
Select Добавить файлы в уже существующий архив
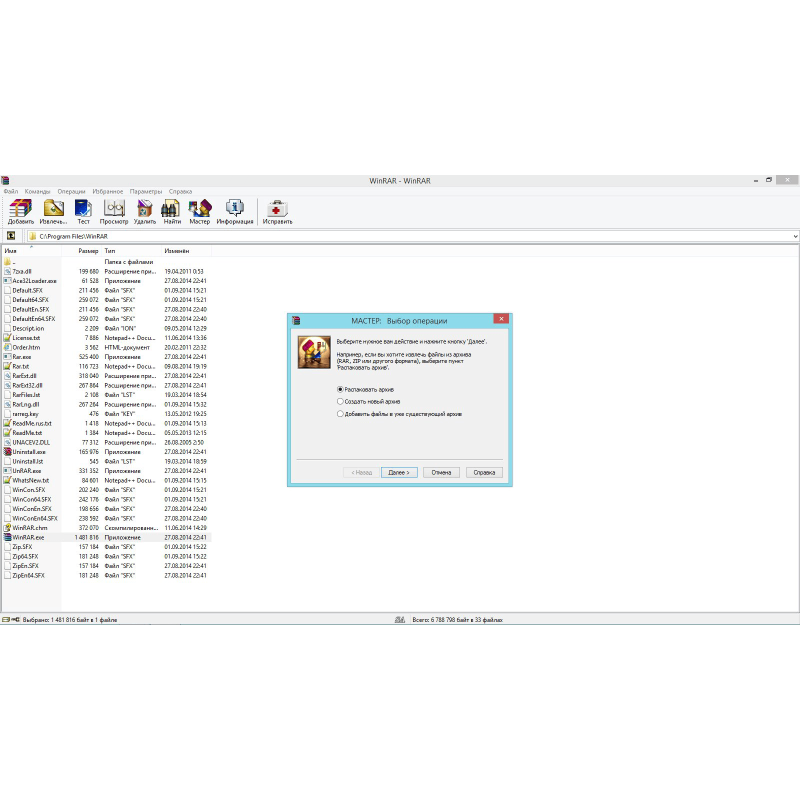click(x=340, y=413)
